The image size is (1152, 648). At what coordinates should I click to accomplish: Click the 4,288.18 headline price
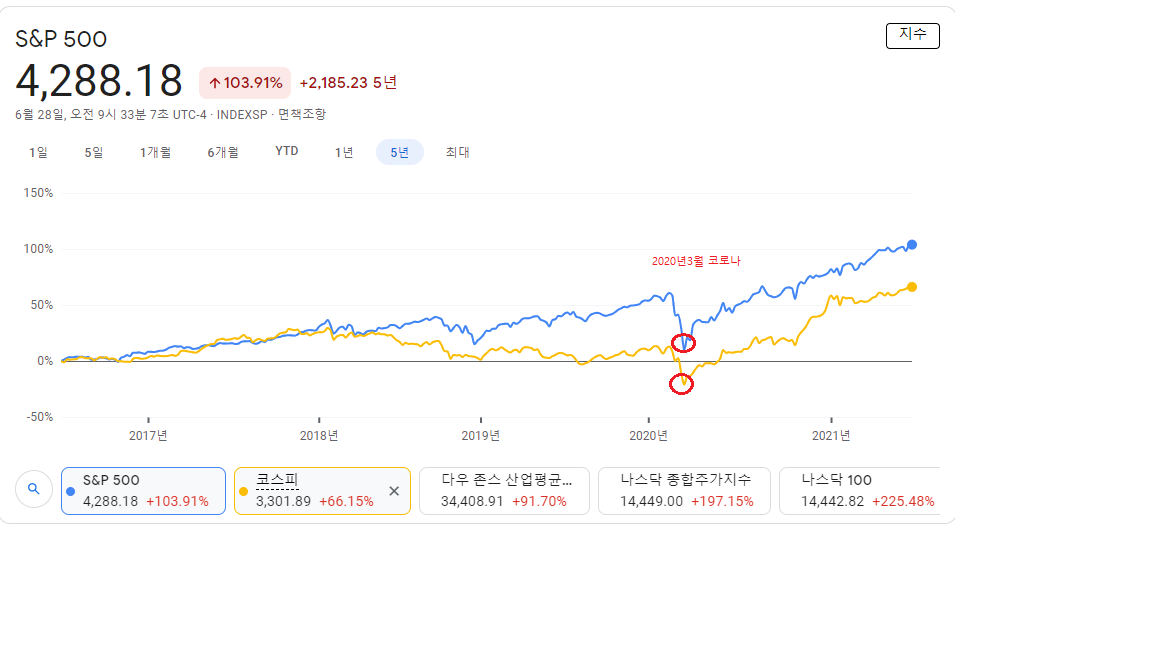pyautogui.click(x=98, y=81)
